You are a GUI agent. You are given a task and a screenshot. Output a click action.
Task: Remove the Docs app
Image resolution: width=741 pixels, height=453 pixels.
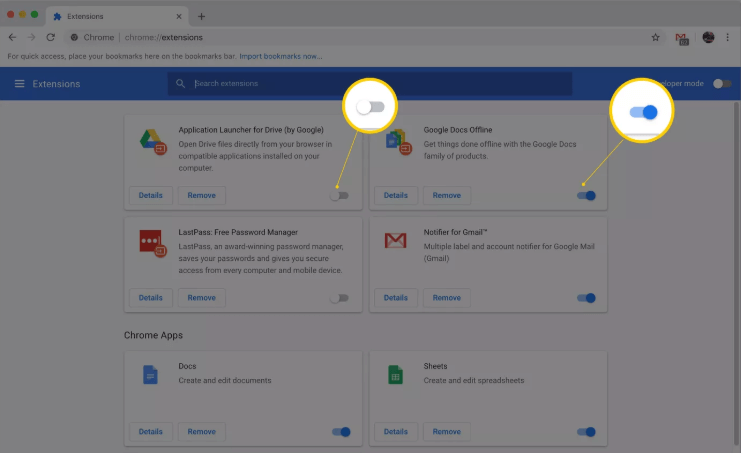[201, 431]
